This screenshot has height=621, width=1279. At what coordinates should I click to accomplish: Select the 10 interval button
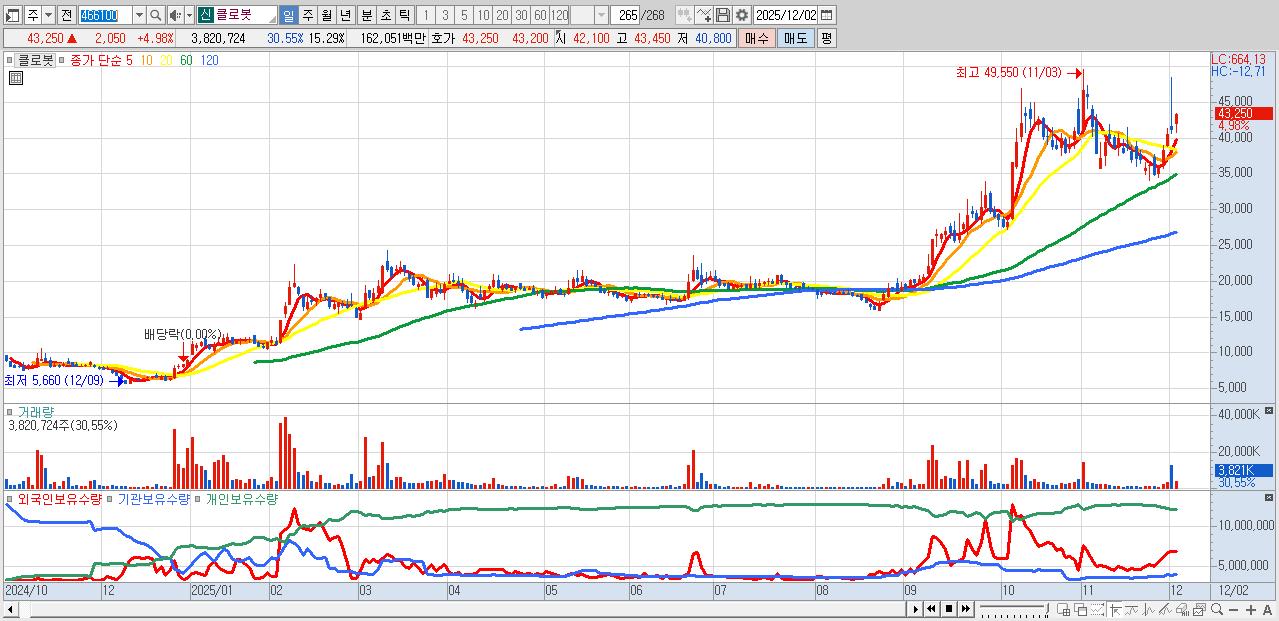pyautogui.click(x=483, y=15)
